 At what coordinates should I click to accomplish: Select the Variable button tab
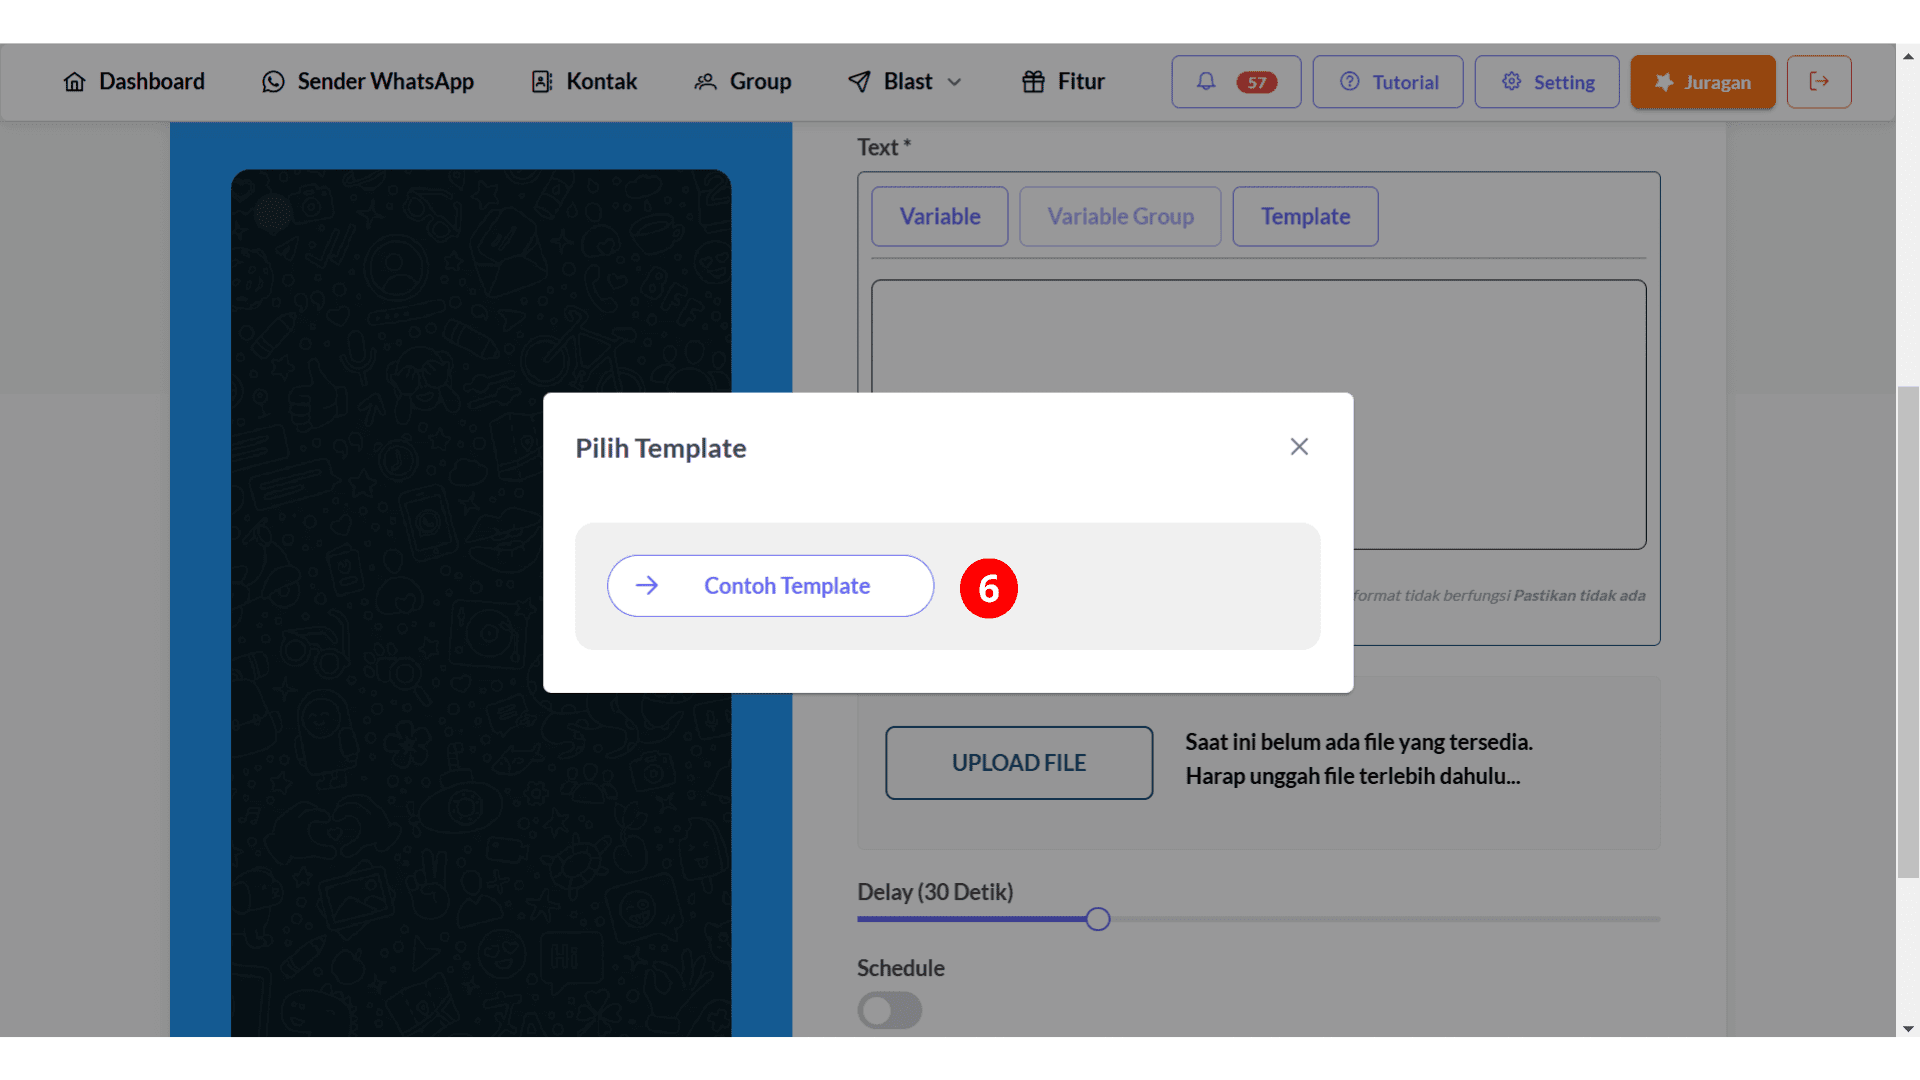[939, 216]
